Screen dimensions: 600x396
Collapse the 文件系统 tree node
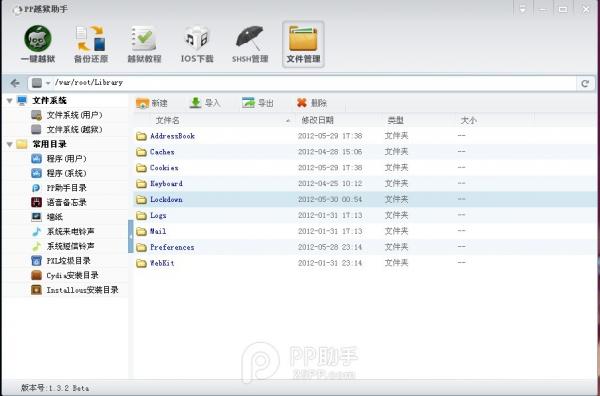click(10, 101)
